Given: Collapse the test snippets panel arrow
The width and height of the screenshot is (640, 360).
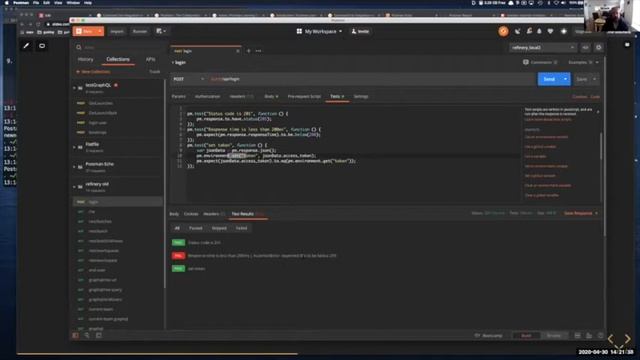Looking at the screenshot, I should (x=598, y=111).
